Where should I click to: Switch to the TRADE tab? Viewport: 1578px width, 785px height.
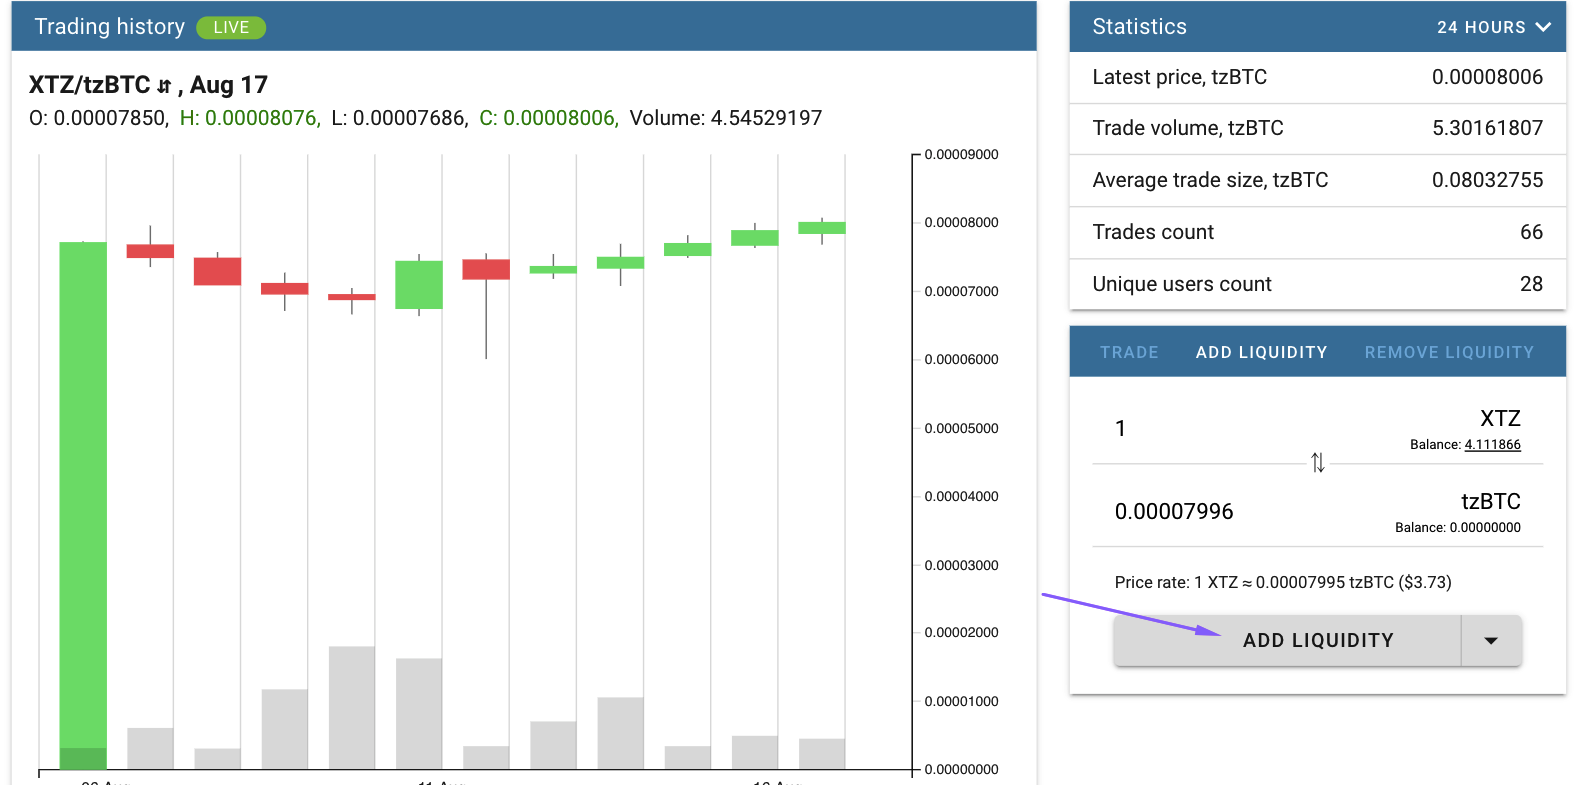coord(1129,352)
